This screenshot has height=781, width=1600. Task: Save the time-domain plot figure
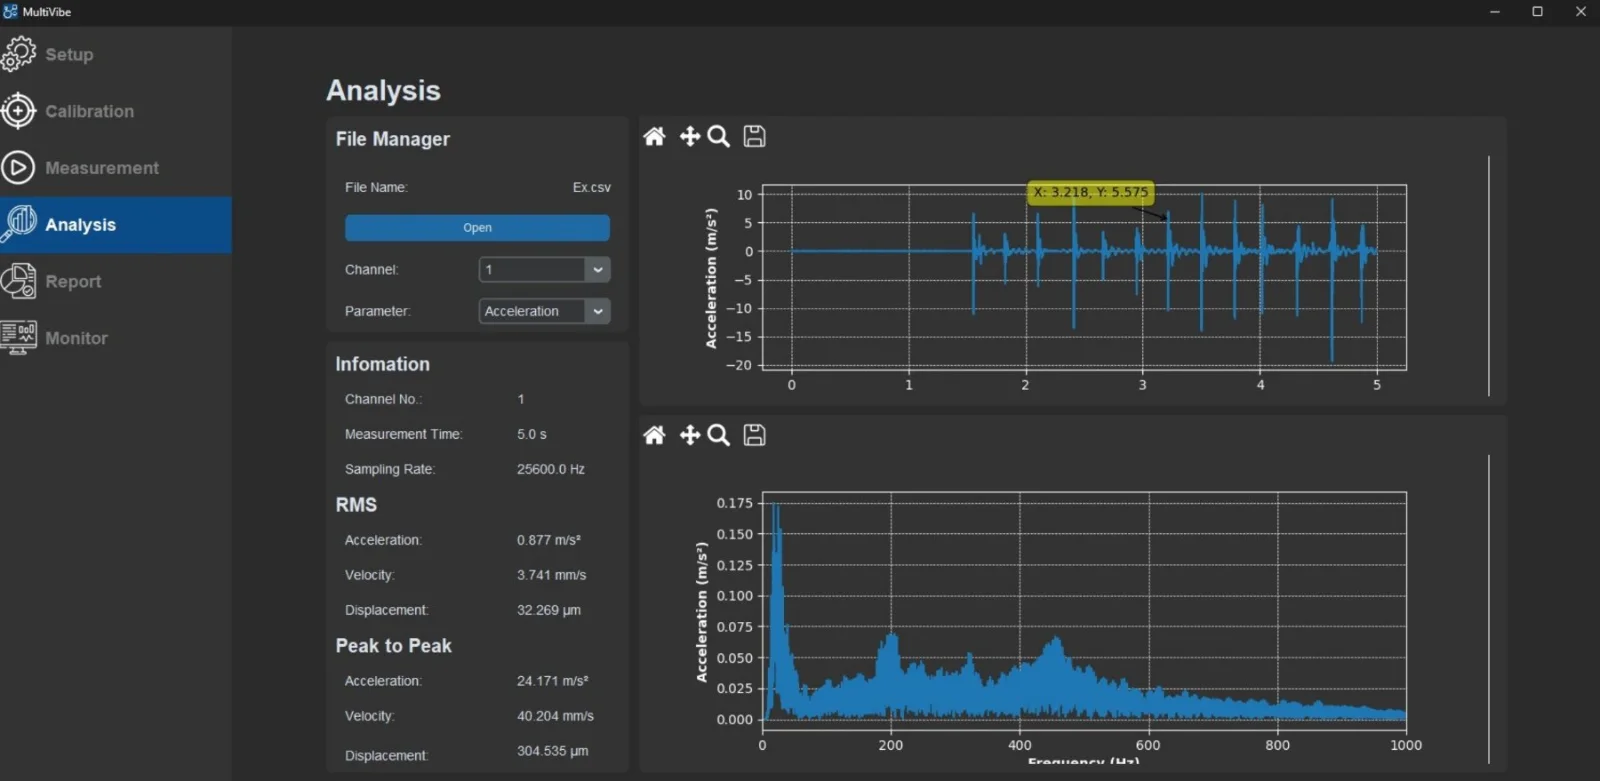(x=755, y=136)
